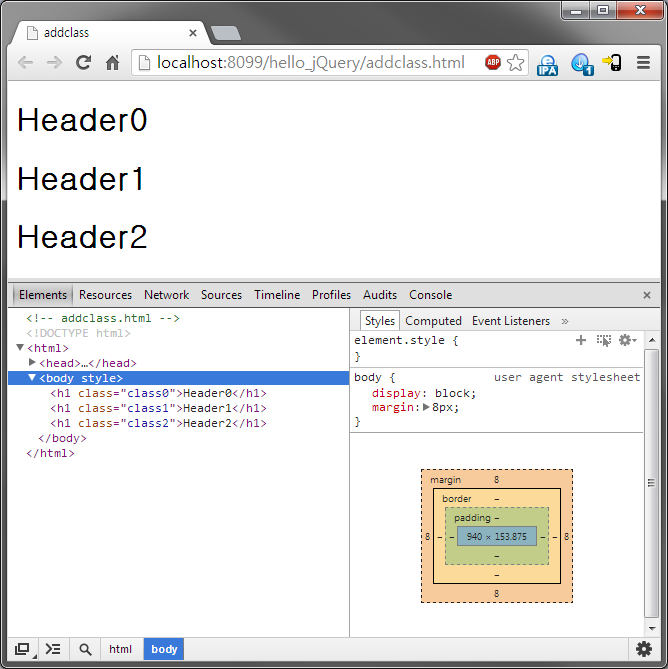
Task: Open the Chrome hamburger menu
Action: coord(643,63)
